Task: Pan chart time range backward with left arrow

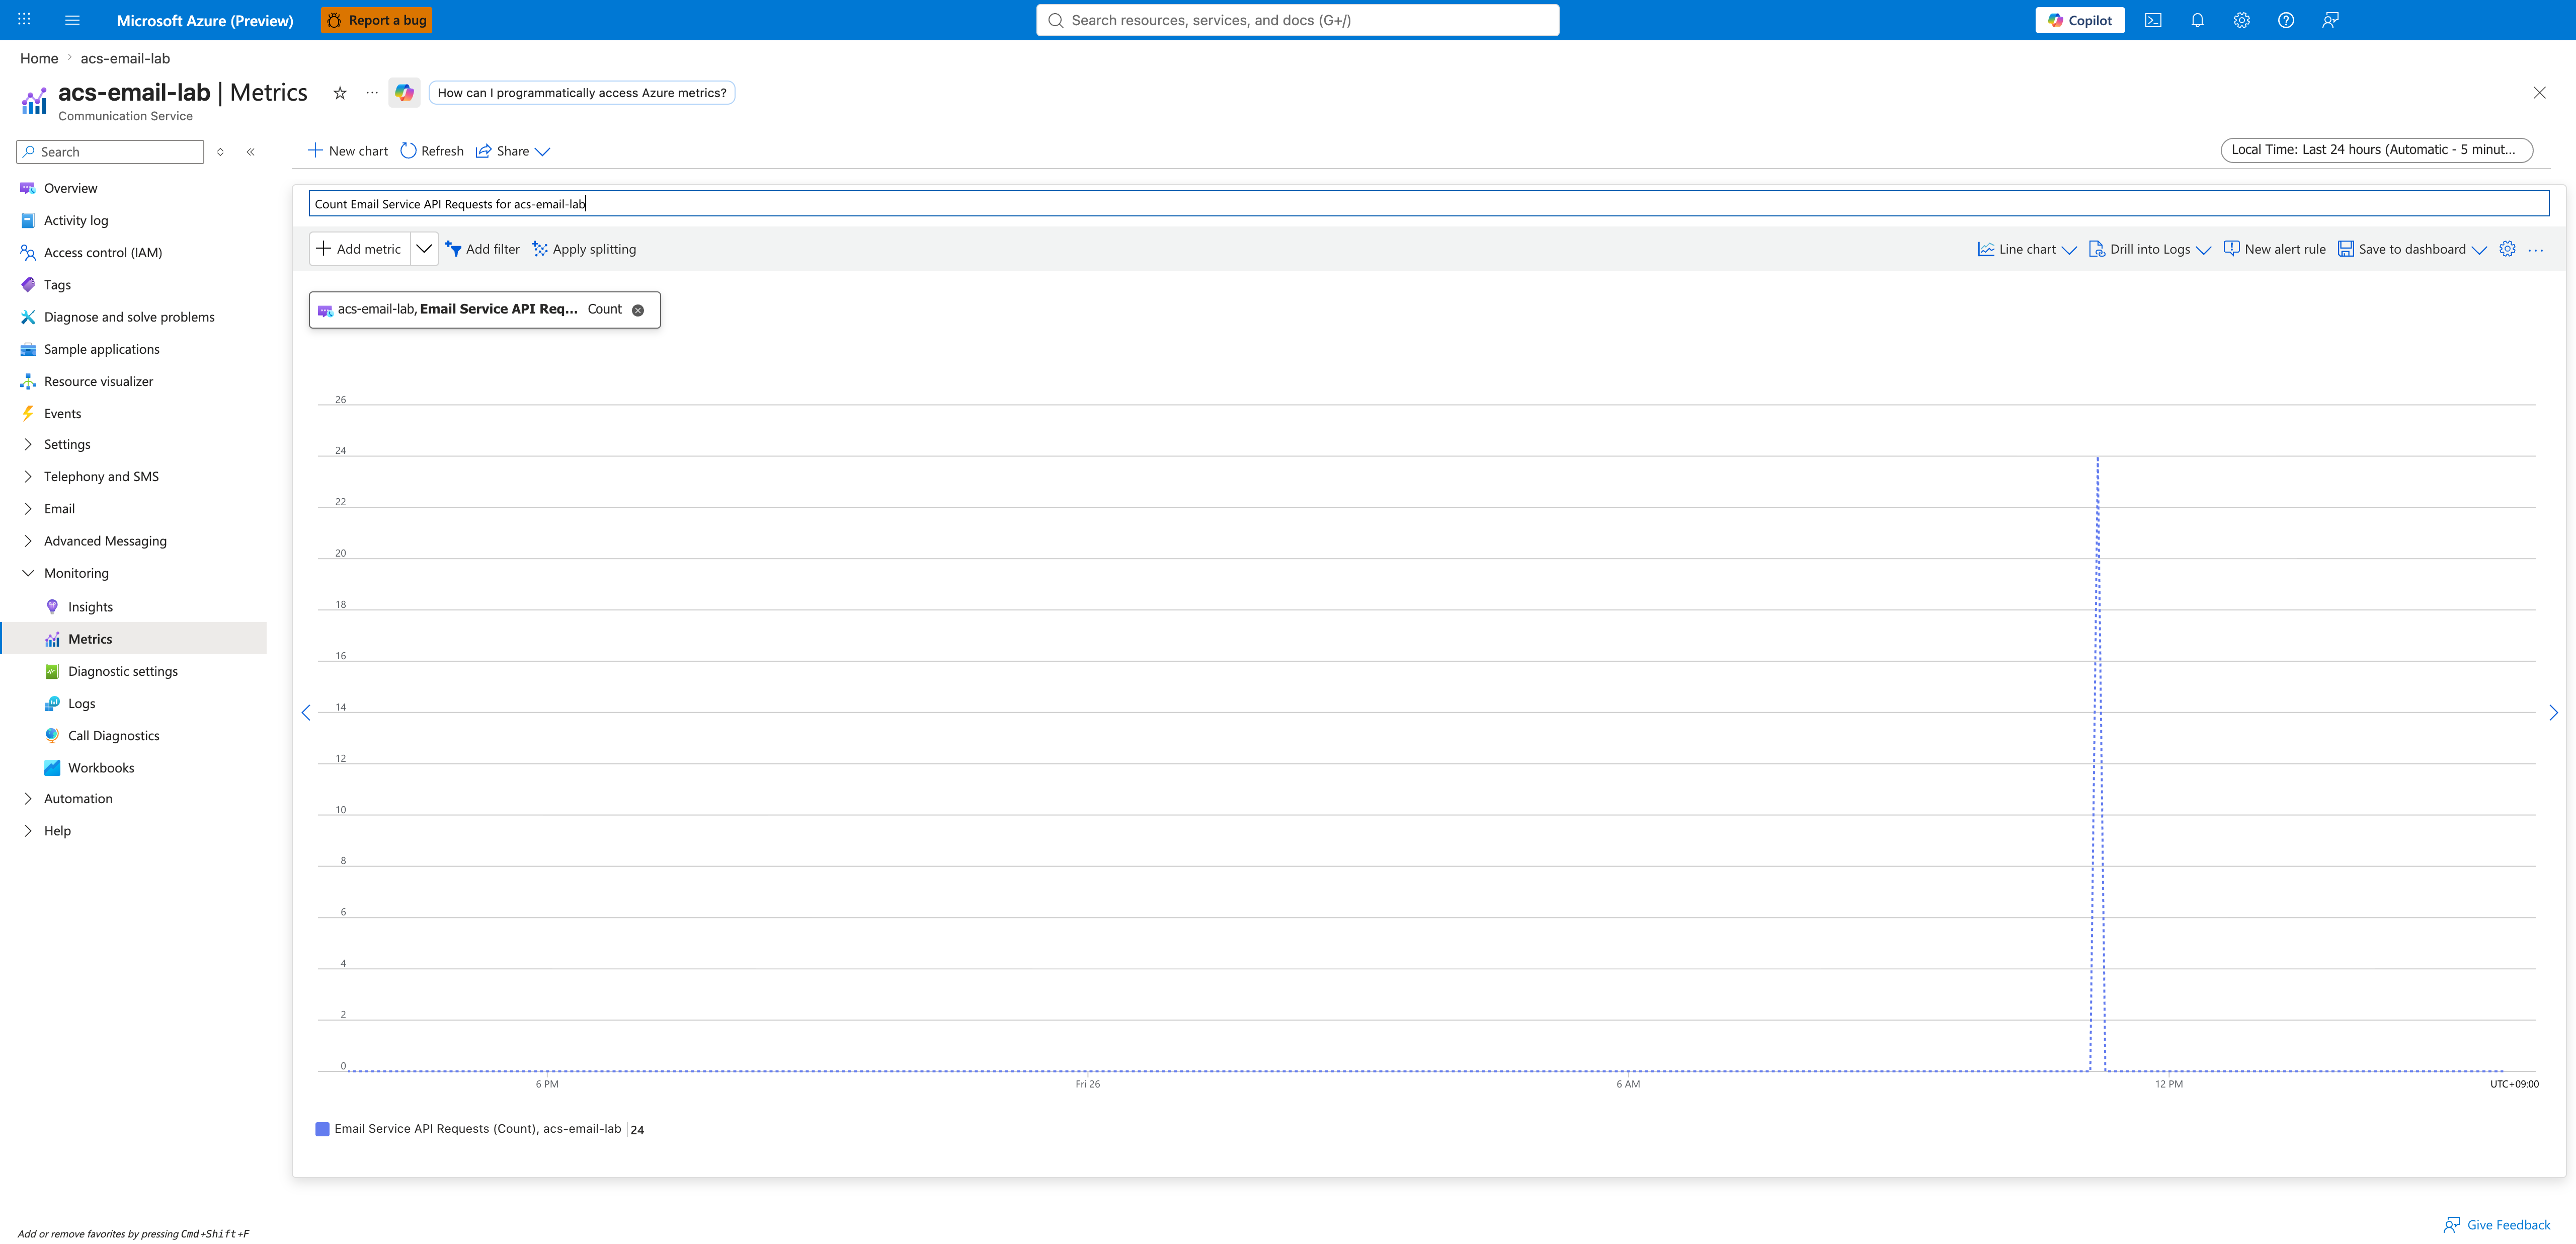Action: 306,713
